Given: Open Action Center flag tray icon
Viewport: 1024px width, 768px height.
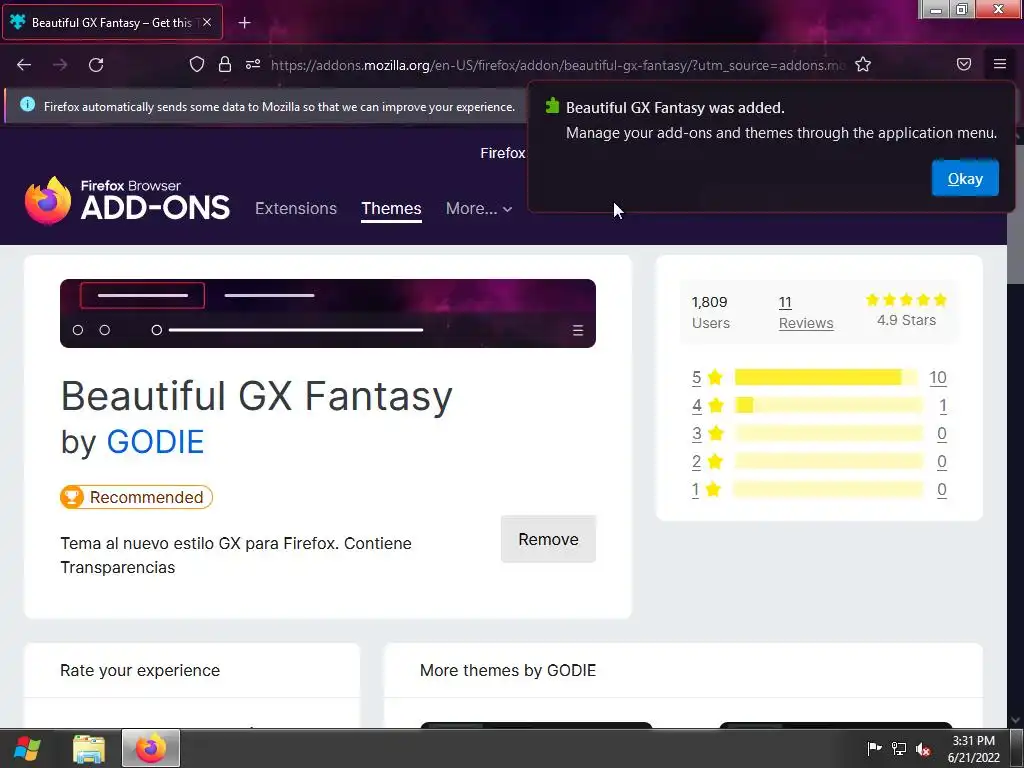Looking at the screenshot, I should pyautogui.click(x=874, y=748).
